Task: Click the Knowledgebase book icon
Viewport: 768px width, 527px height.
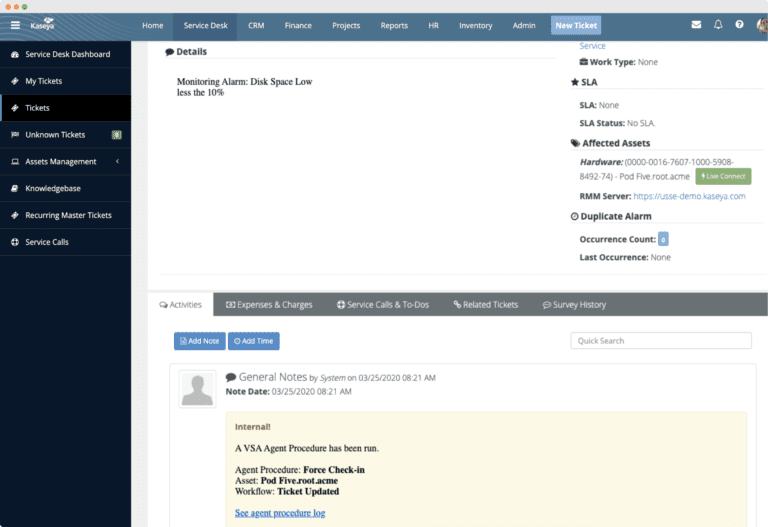Action: click(15, 189)
